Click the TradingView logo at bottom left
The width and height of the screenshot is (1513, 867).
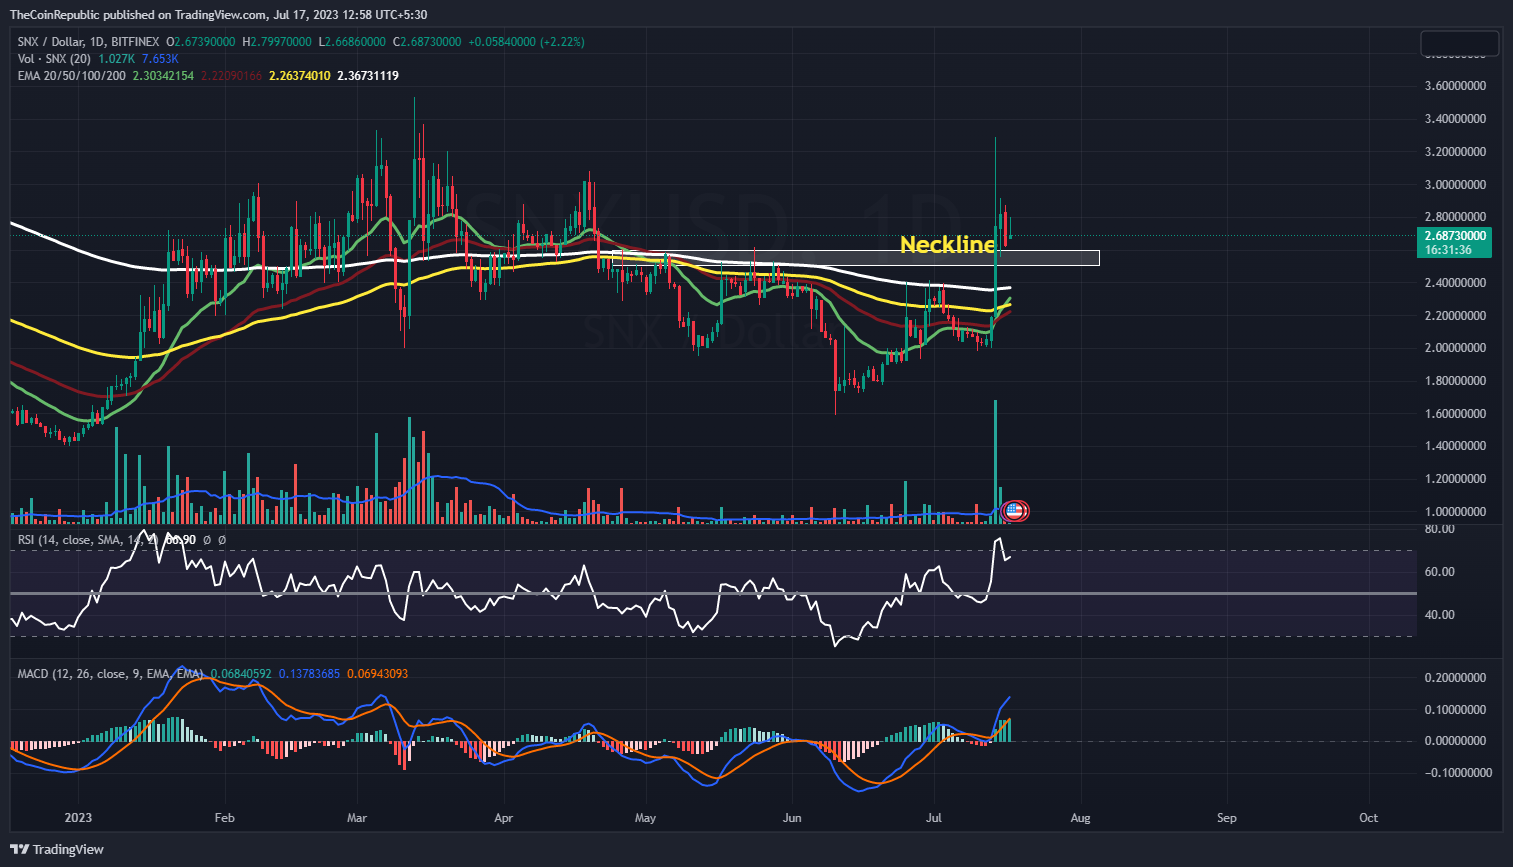click(x=57, y=849)
